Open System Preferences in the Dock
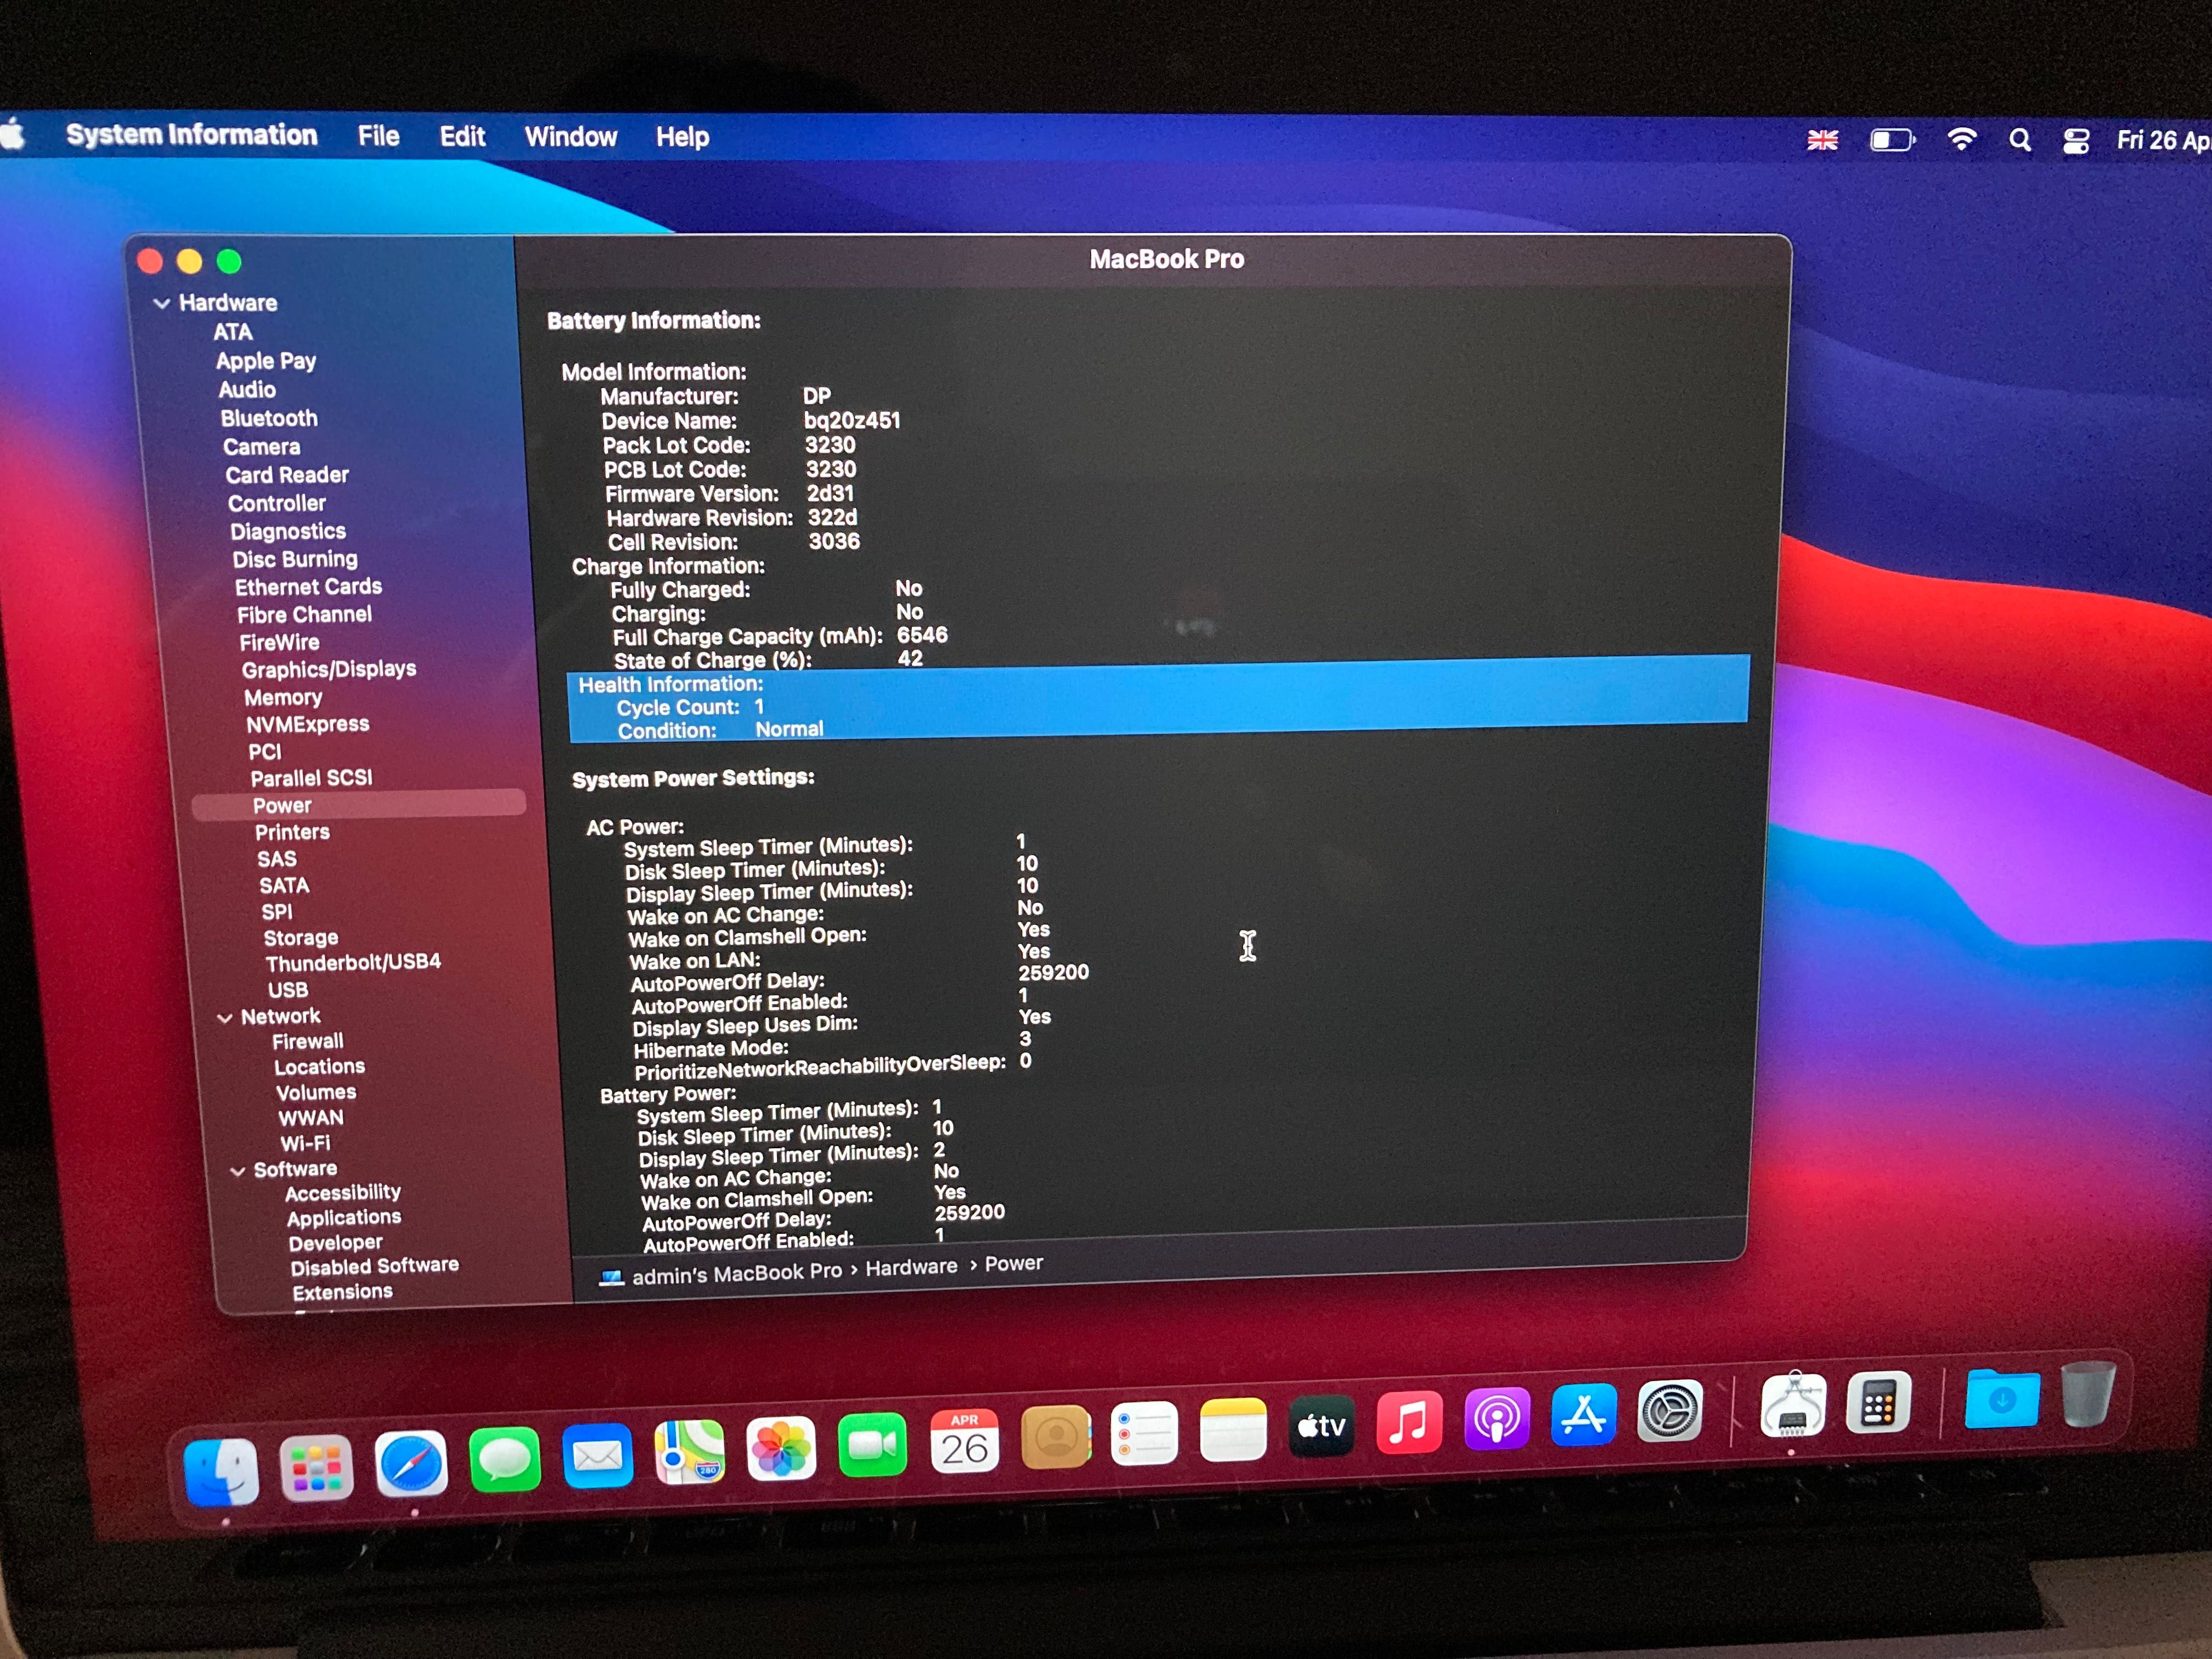 click(x=1670, y=1410)
